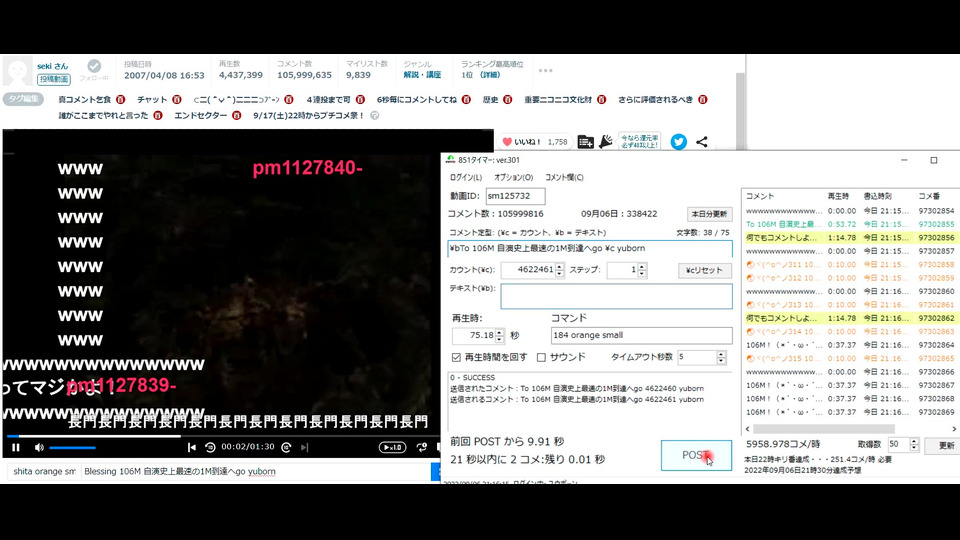
Task: Open the x1.0 playback speed selector
Action: [x=392, y=447]
